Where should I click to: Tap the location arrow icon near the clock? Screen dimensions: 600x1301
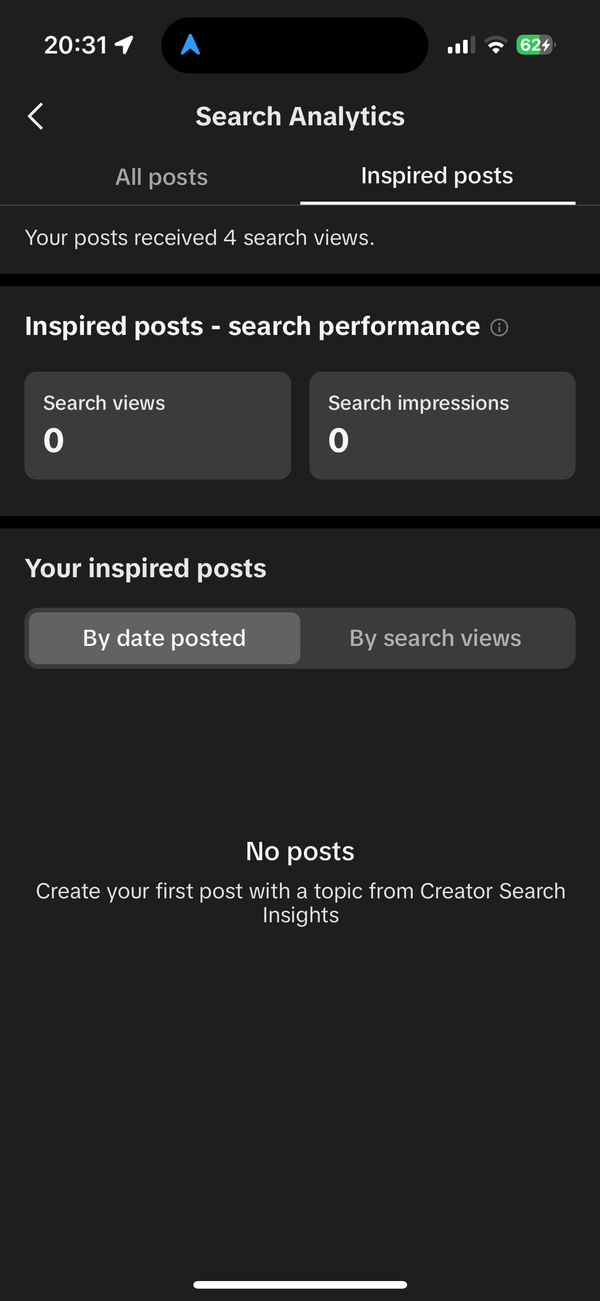coord(122,42)
